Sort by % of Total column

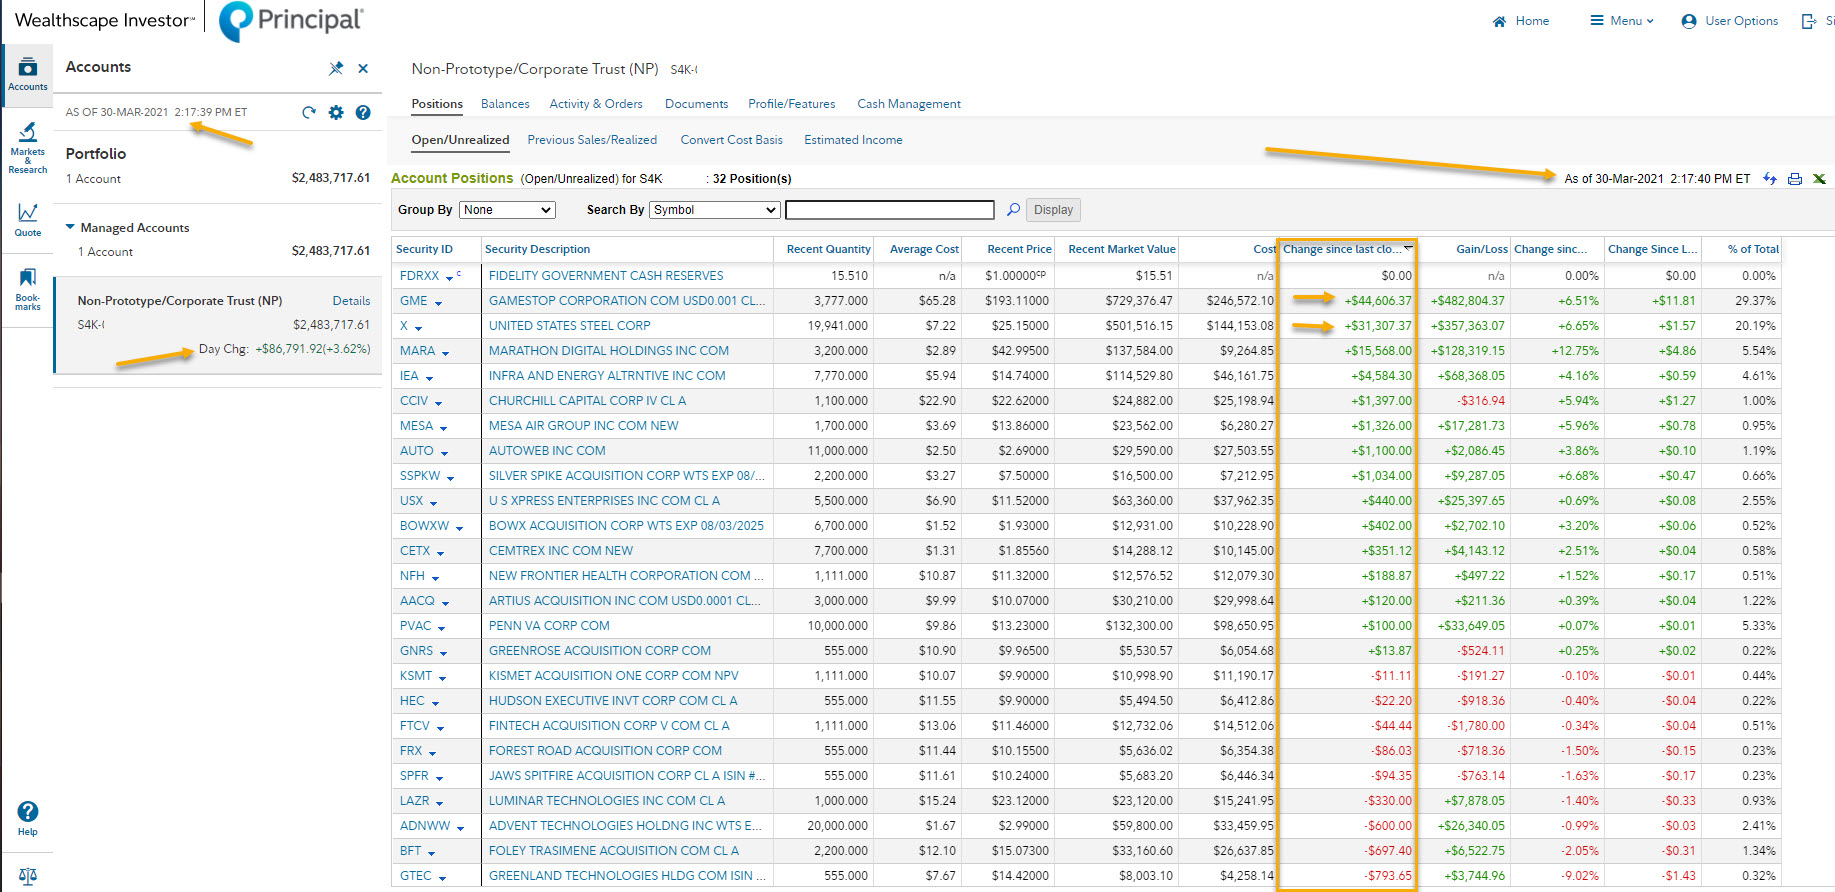[1753, 249]
